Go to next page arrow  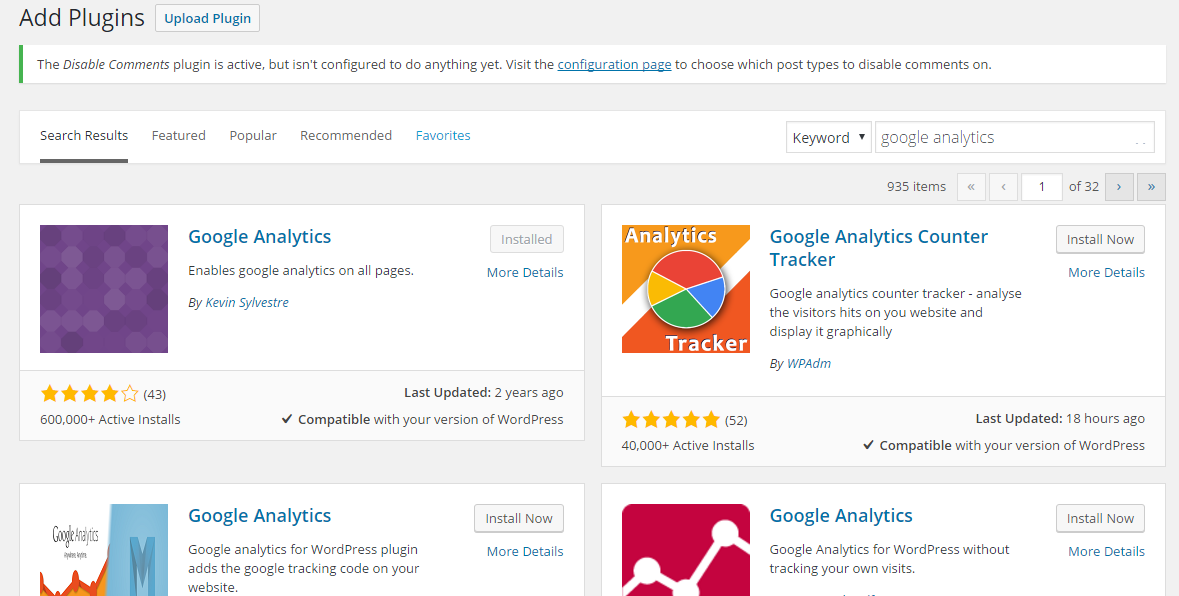[x=1119, y=187]
